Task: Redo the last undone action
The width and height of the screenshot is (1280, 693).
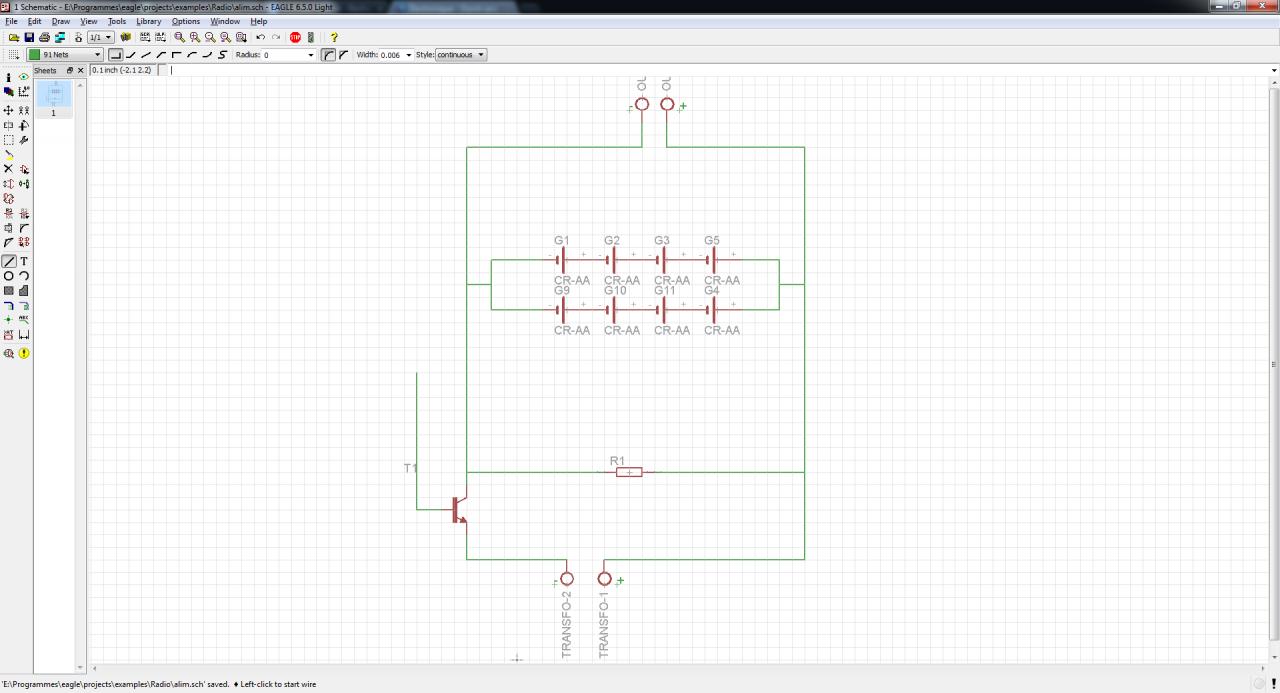Action: [x=276, y=37]
